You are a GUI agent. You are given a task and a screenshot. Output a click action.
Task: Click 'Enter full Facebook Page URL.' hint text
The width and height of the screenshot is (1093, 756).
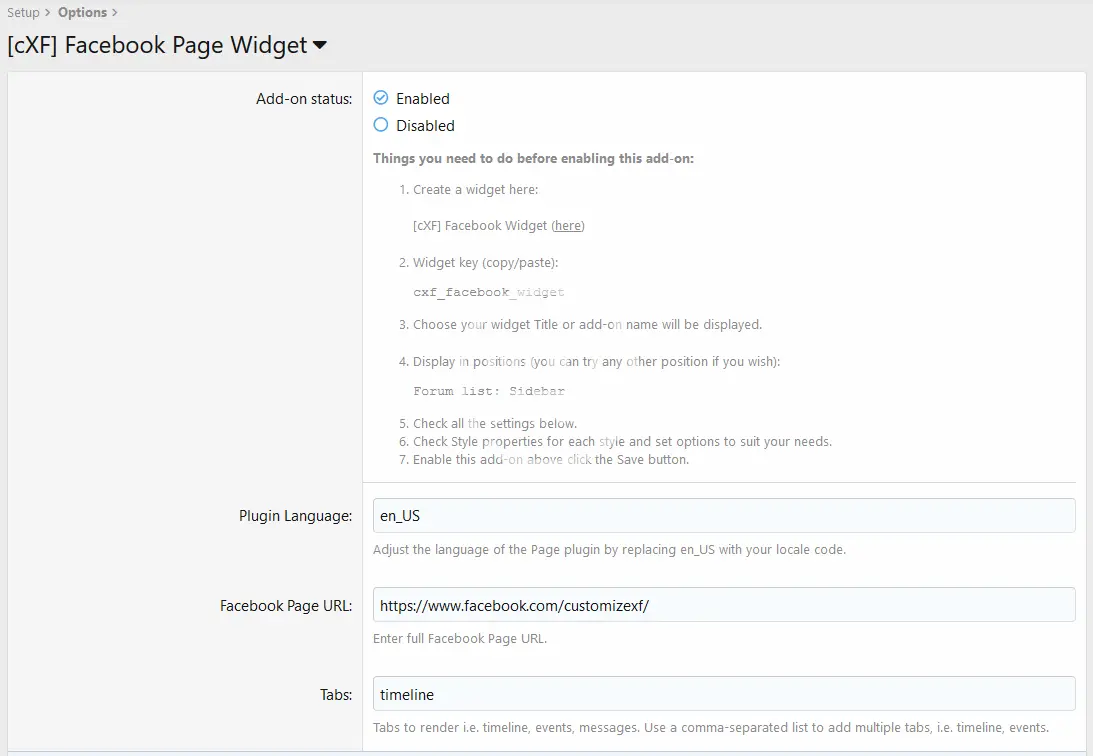click(460, 639)
